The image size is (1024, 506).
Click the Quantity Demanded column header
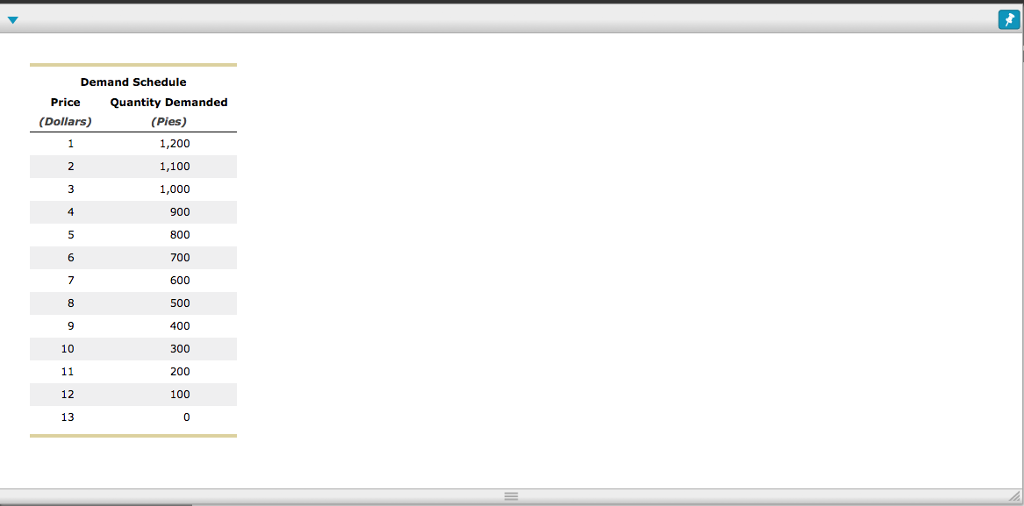169,103
